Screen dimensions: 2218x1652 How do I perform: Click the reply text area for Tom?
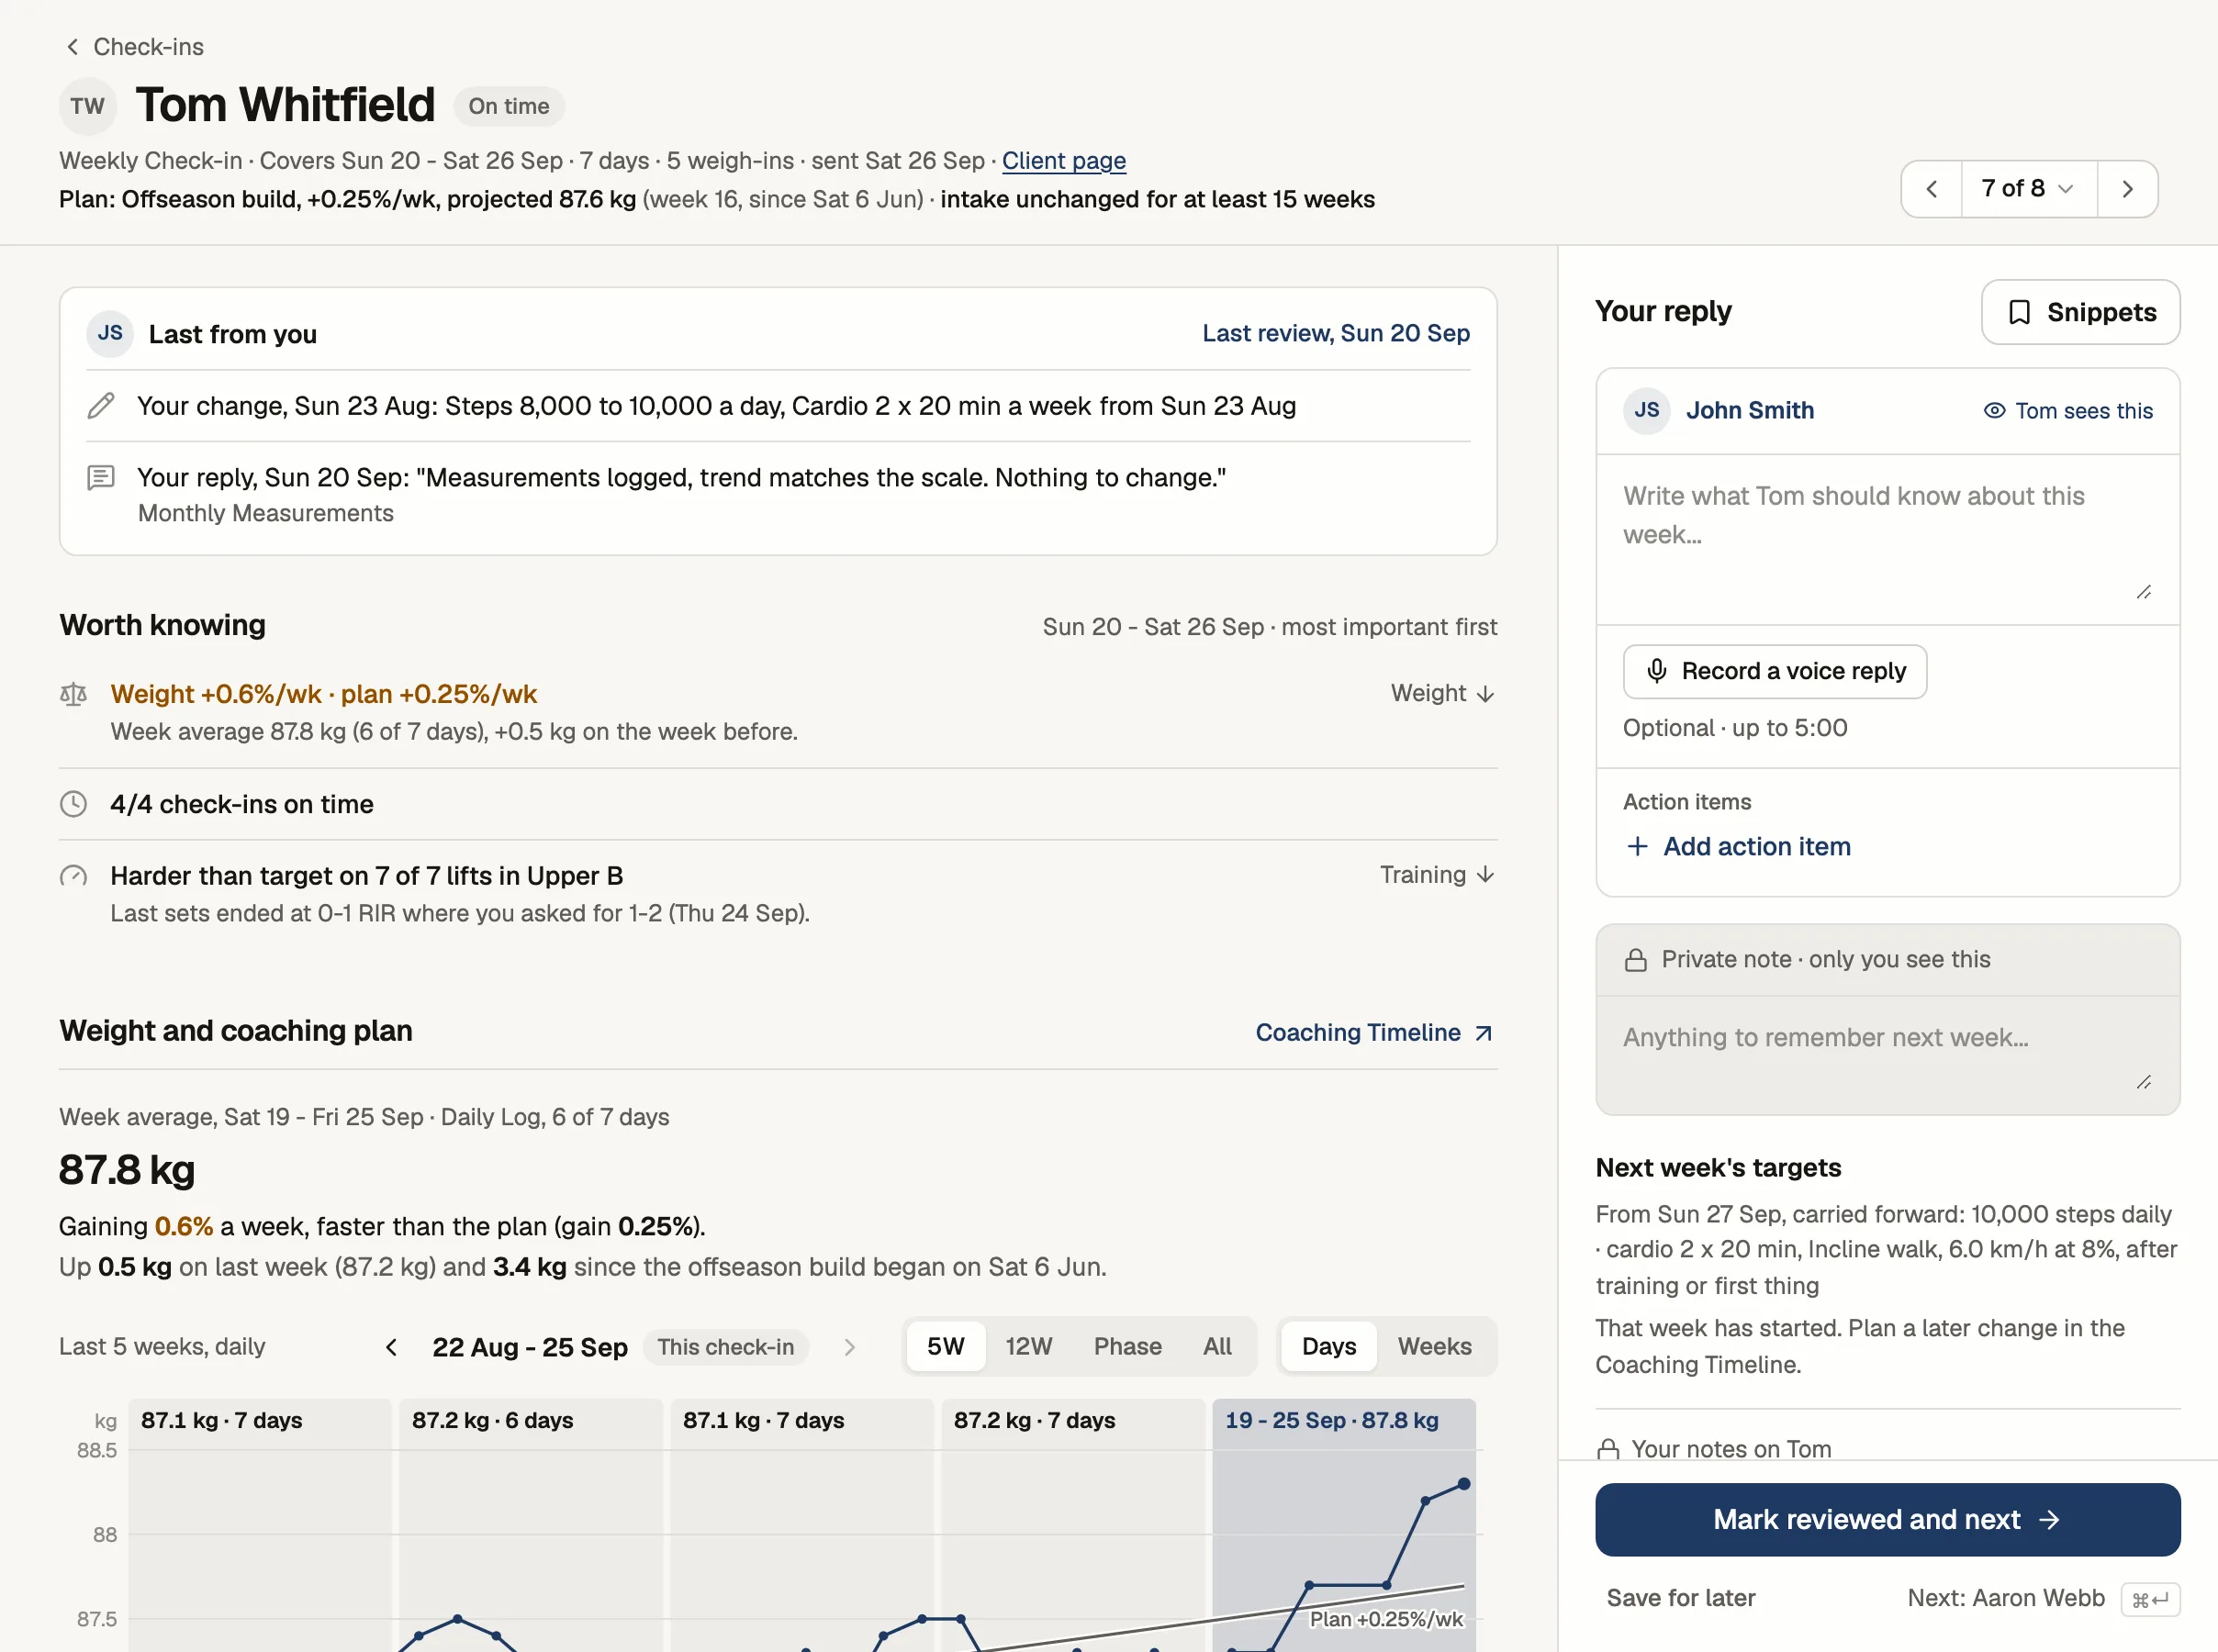pos(1887,540)
